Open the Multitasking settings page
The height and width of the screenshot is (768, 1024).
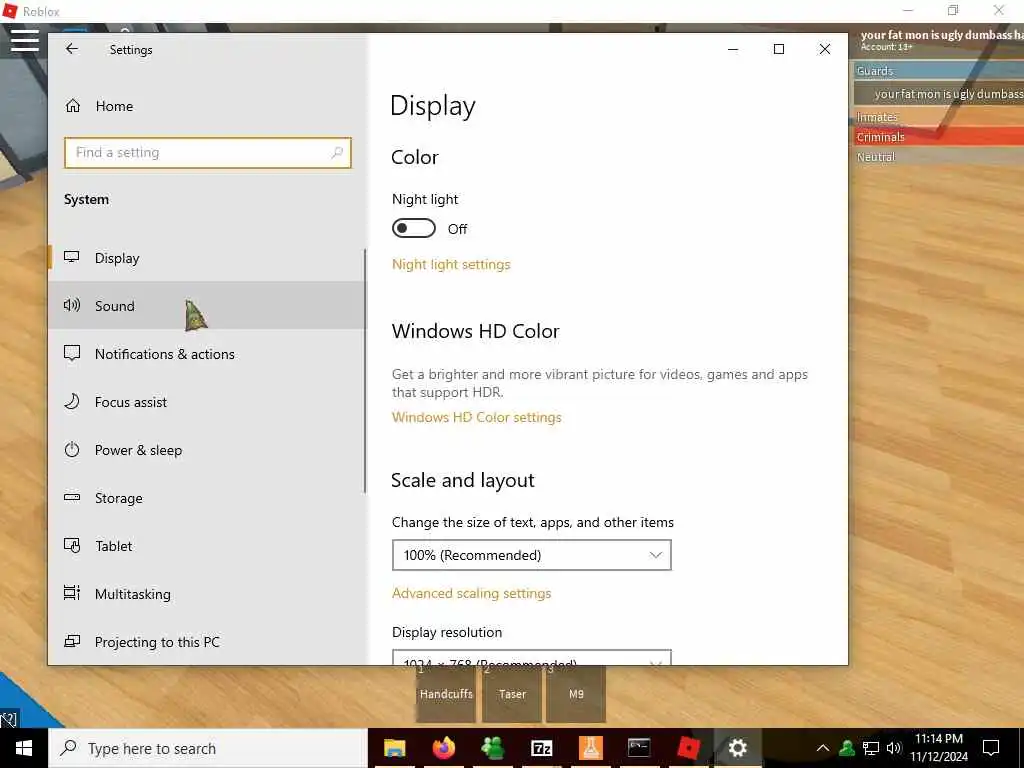coord(206,593)
